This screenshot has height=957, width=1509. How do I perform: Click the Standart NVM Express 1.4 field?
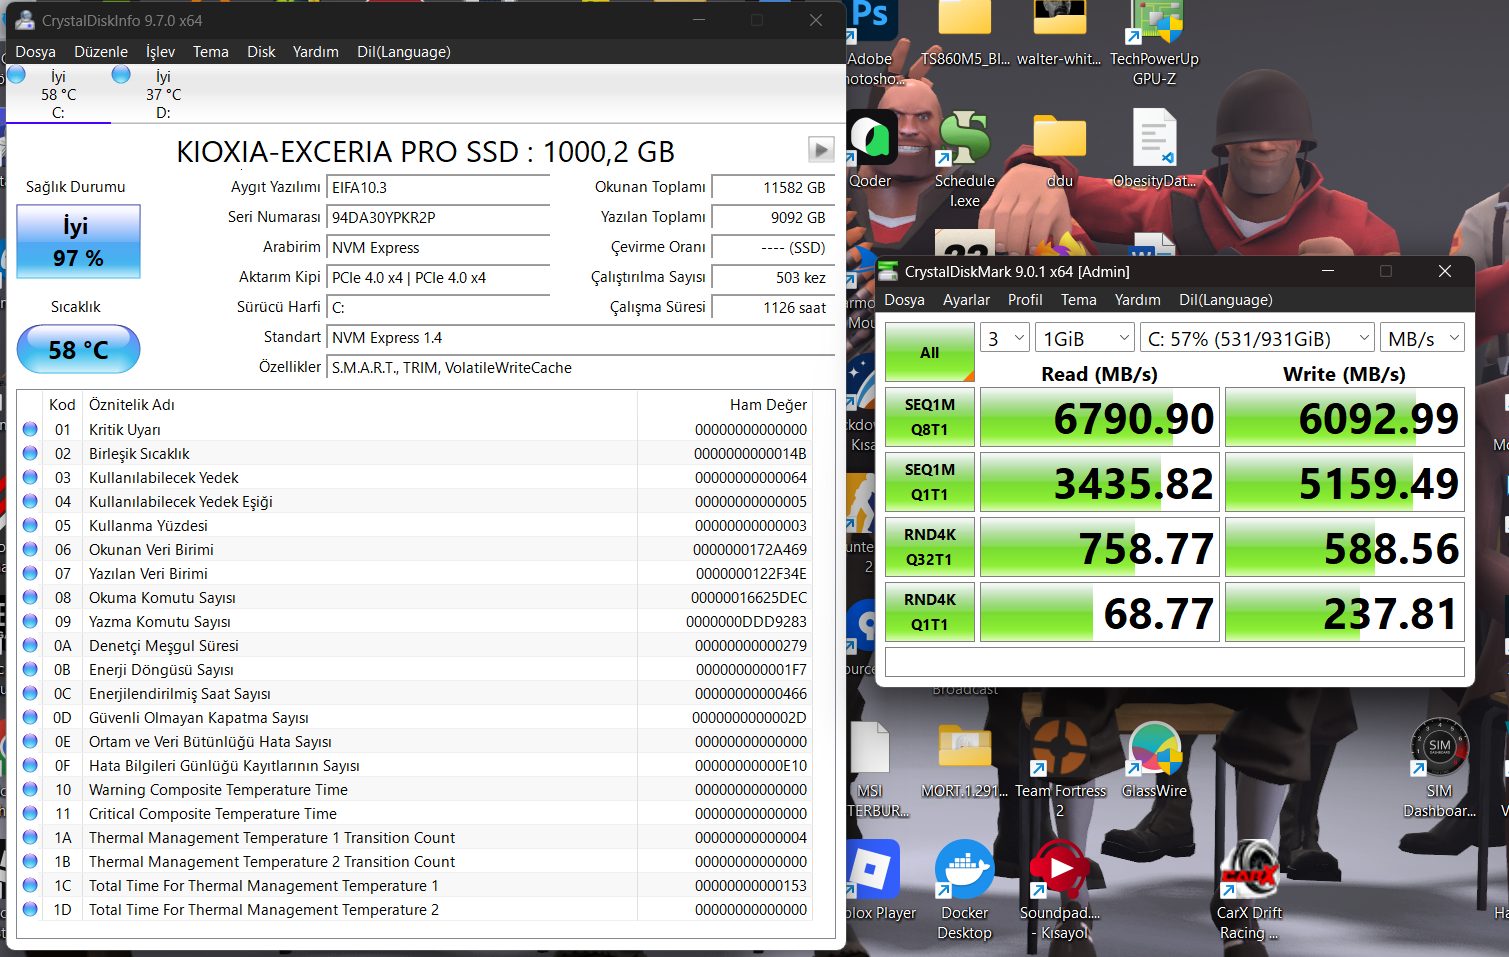pyautogui.click(x=580, y=338)
